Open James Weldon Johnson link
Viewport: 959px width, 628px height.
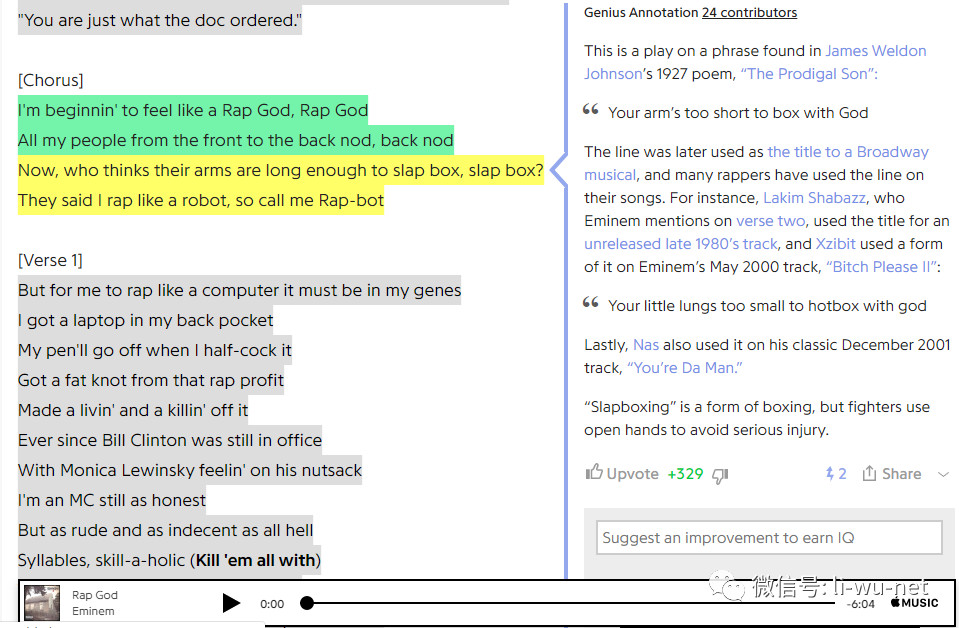click(x=755, y=62)
